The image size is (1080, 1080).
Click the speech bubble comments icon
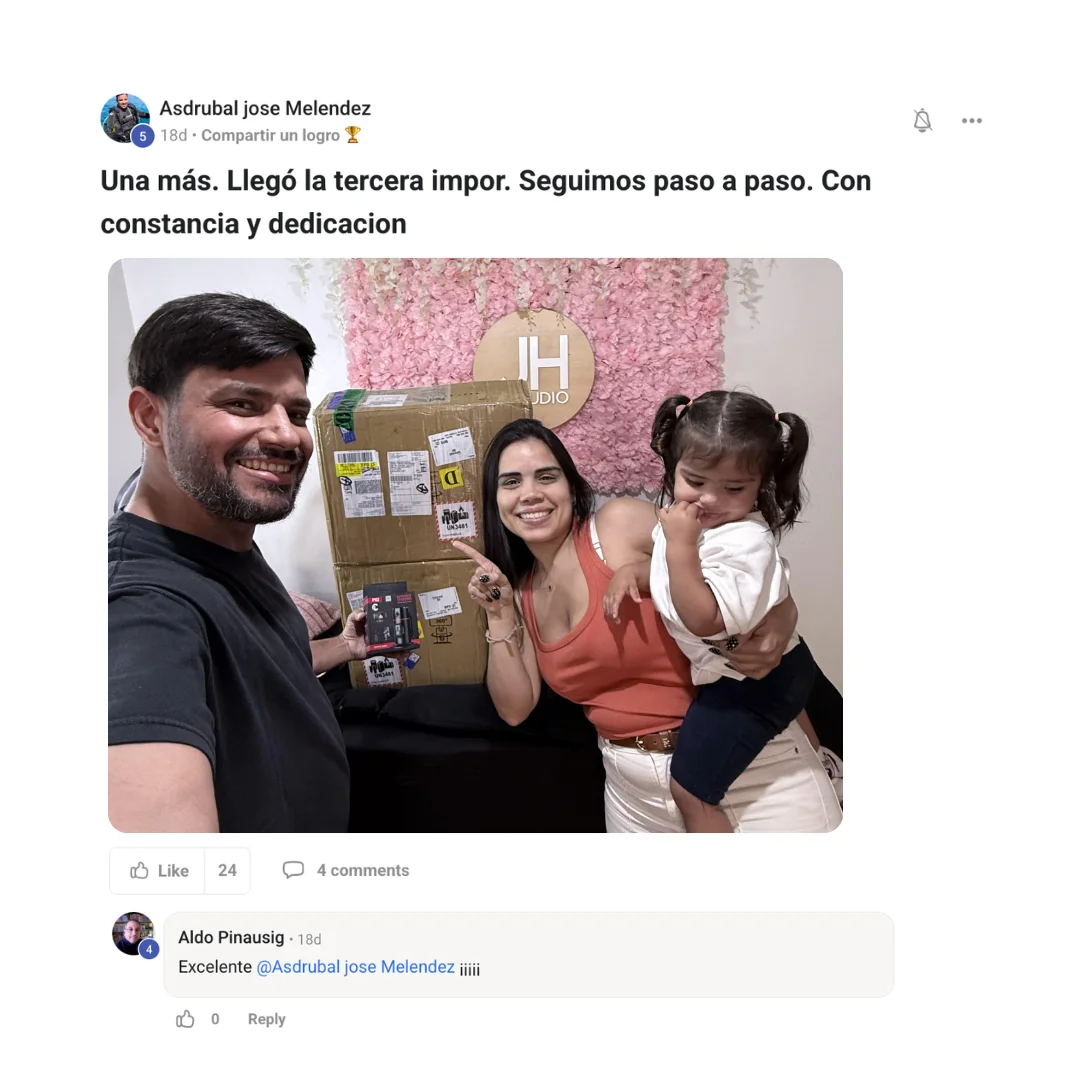(293, 870)
